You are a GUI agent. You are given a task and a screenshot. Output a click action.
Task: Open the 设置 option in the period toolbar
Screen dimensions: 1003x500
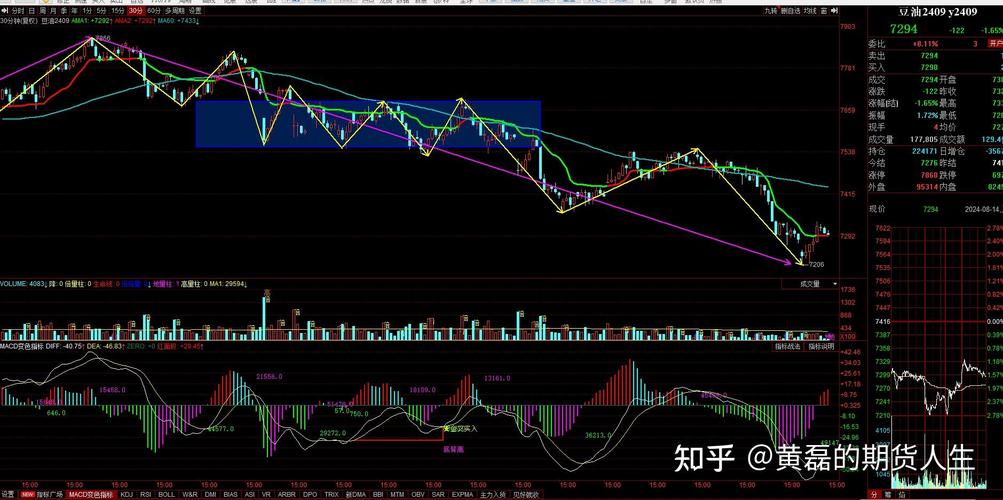(195, 11)
